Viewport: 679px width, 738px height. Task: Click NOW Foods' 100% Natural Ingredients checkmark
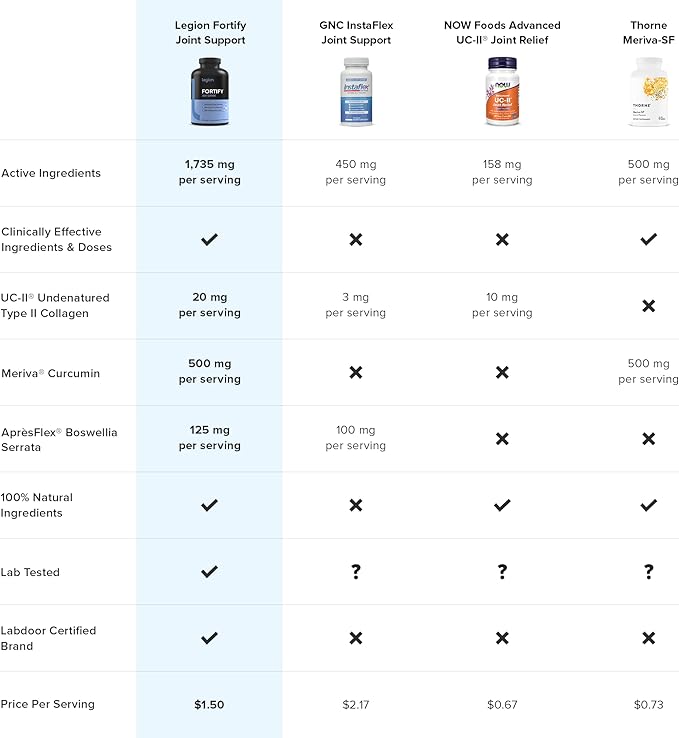pyautogui.click(x=503, y=505)
